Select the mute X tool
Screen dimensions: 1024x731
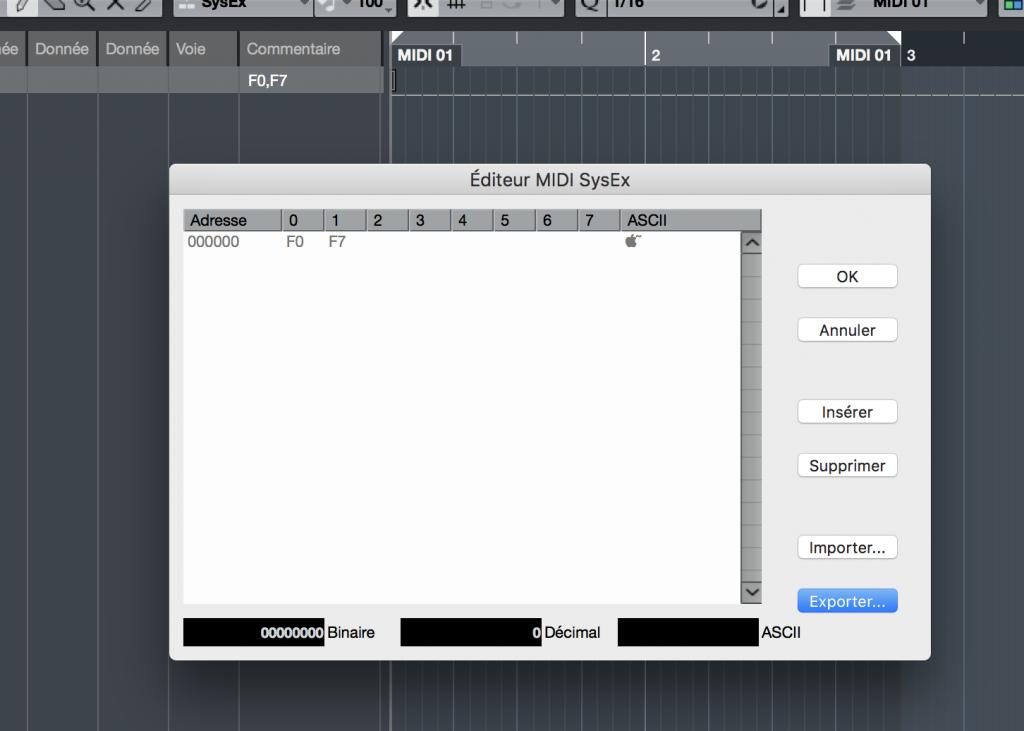click(x=114, y=4)
